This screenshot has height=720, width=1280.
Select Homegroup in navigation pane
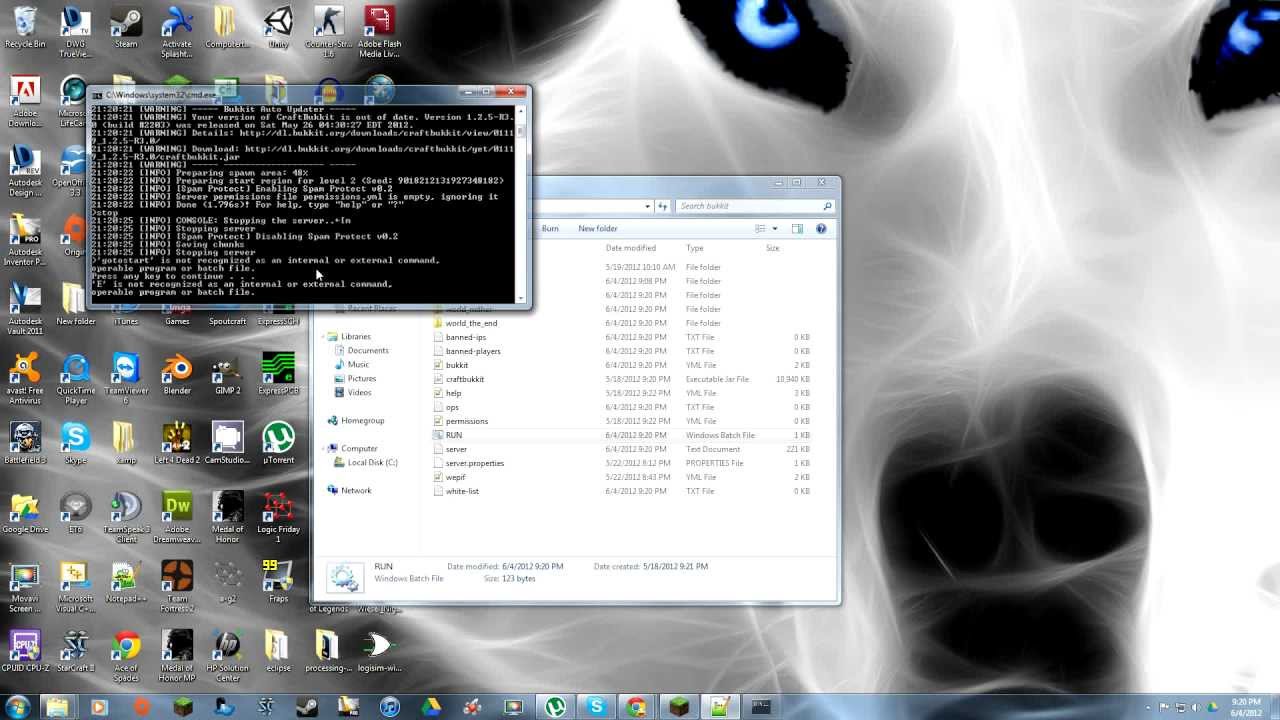coord(362,421)
